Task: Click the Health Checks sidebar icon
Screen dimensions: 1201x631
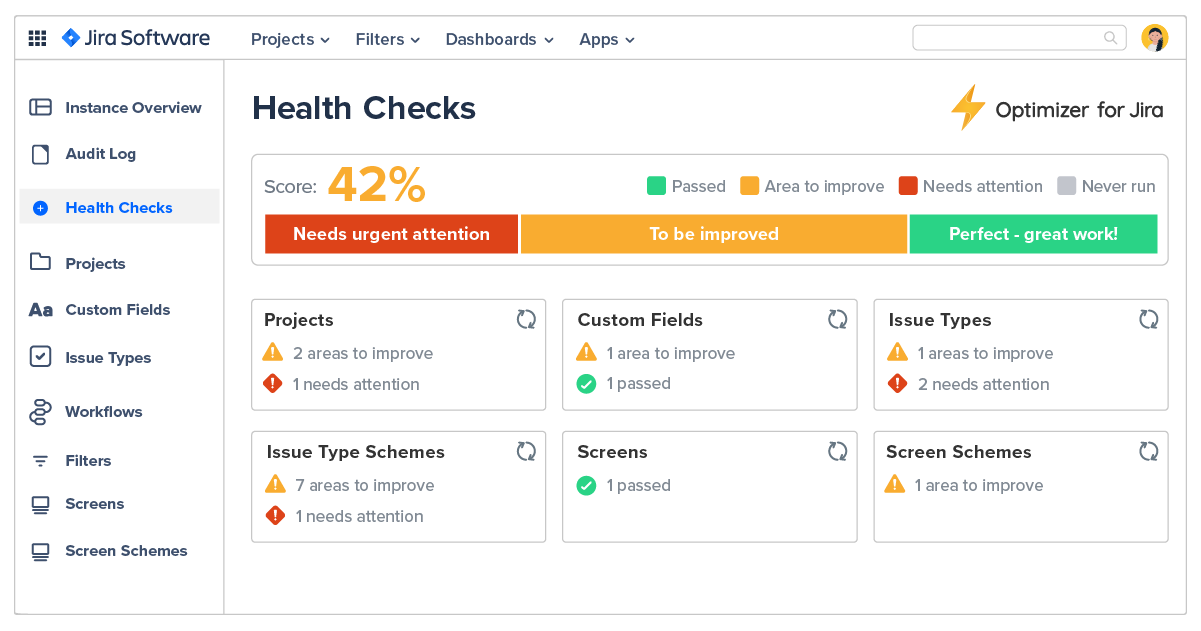Action: (x=40, y=208)
